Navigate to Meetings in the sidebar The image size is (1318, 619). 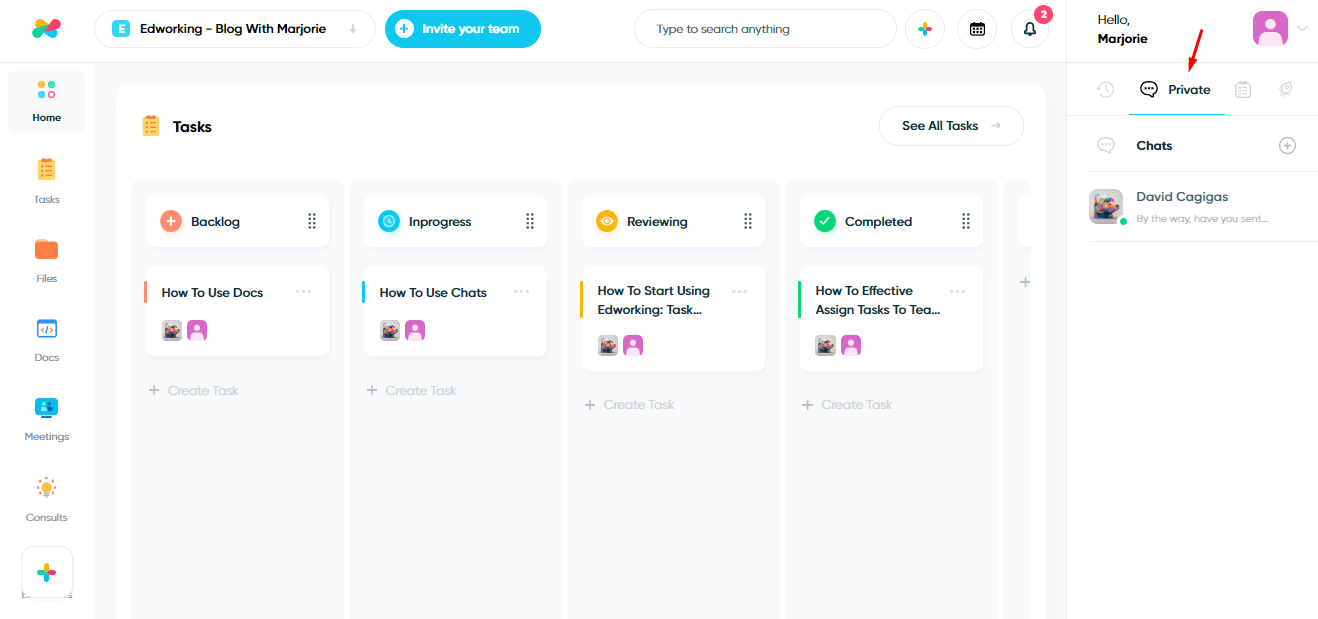click(47, 418)
